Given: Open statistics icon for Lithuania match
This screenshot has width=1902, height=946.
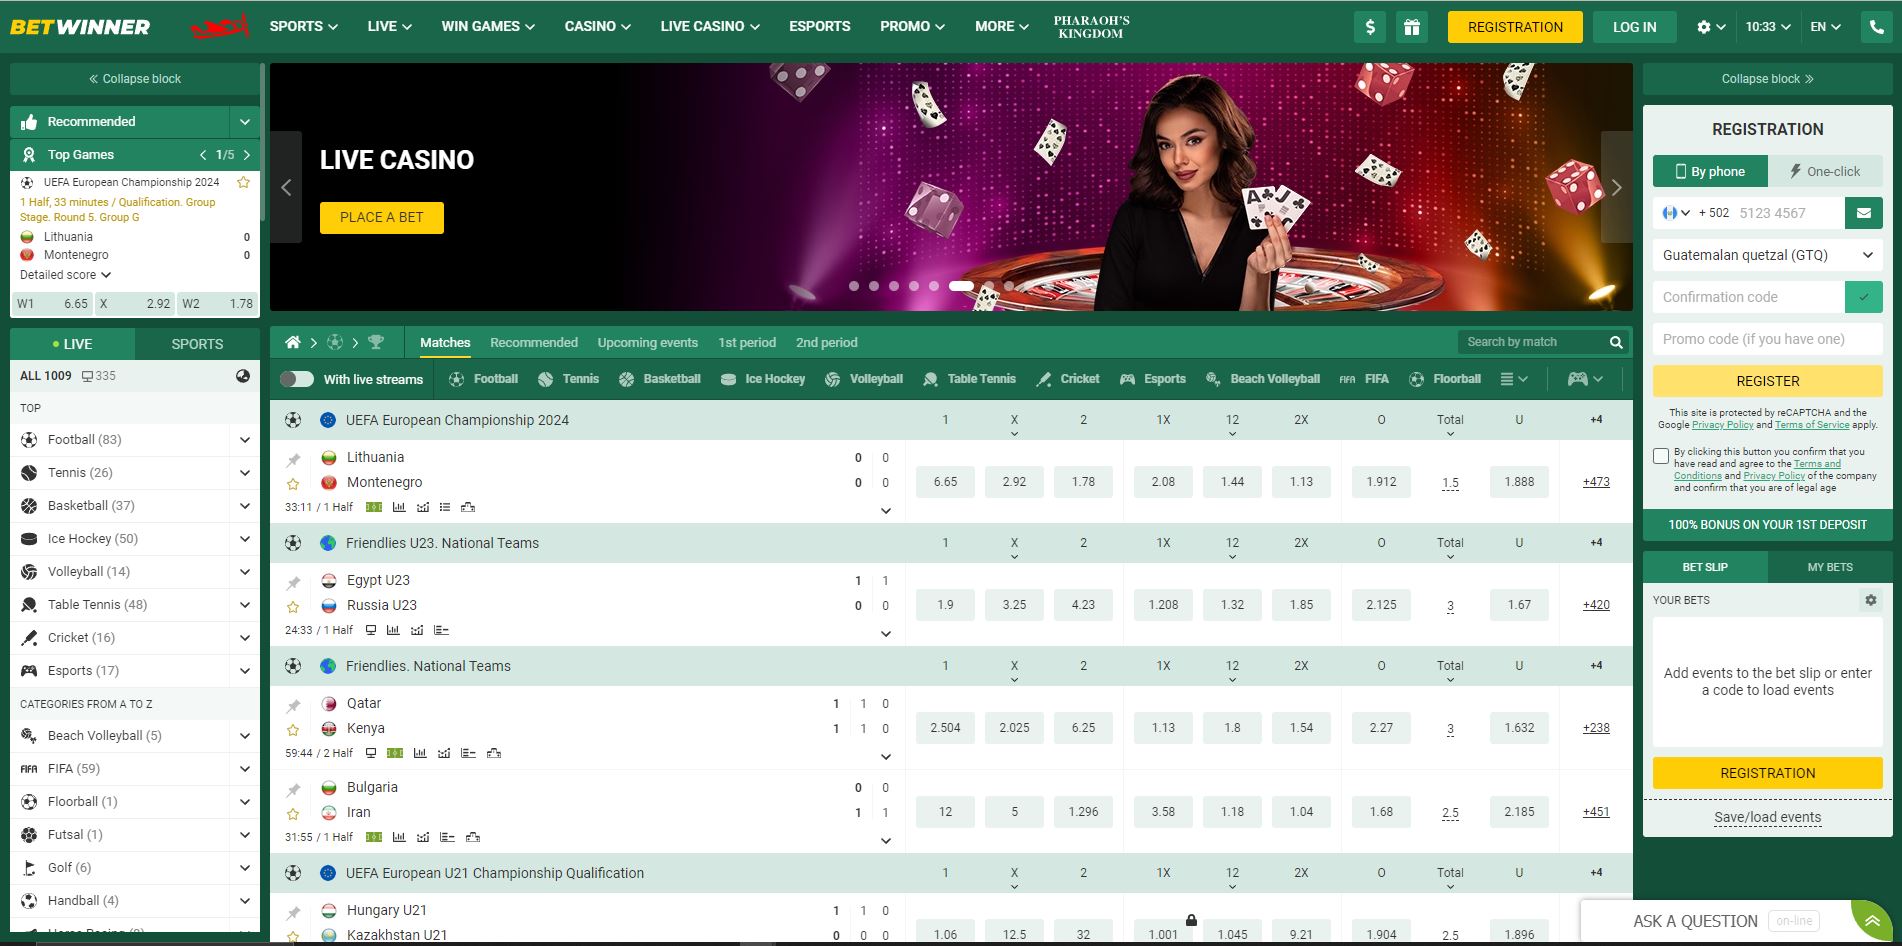Looking at the screenshot, I should 399,507.
